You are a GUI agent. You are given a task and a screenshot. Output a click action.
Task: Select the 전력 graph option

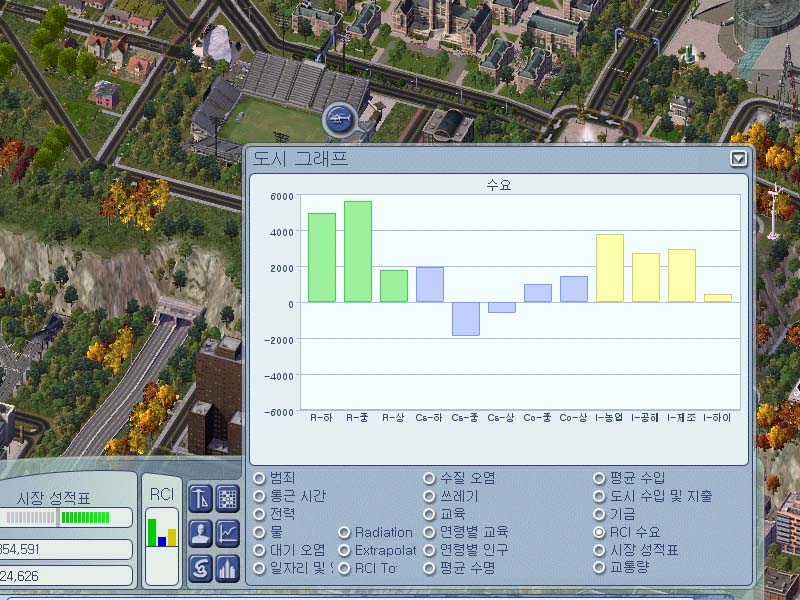click(x=259, y=514)
